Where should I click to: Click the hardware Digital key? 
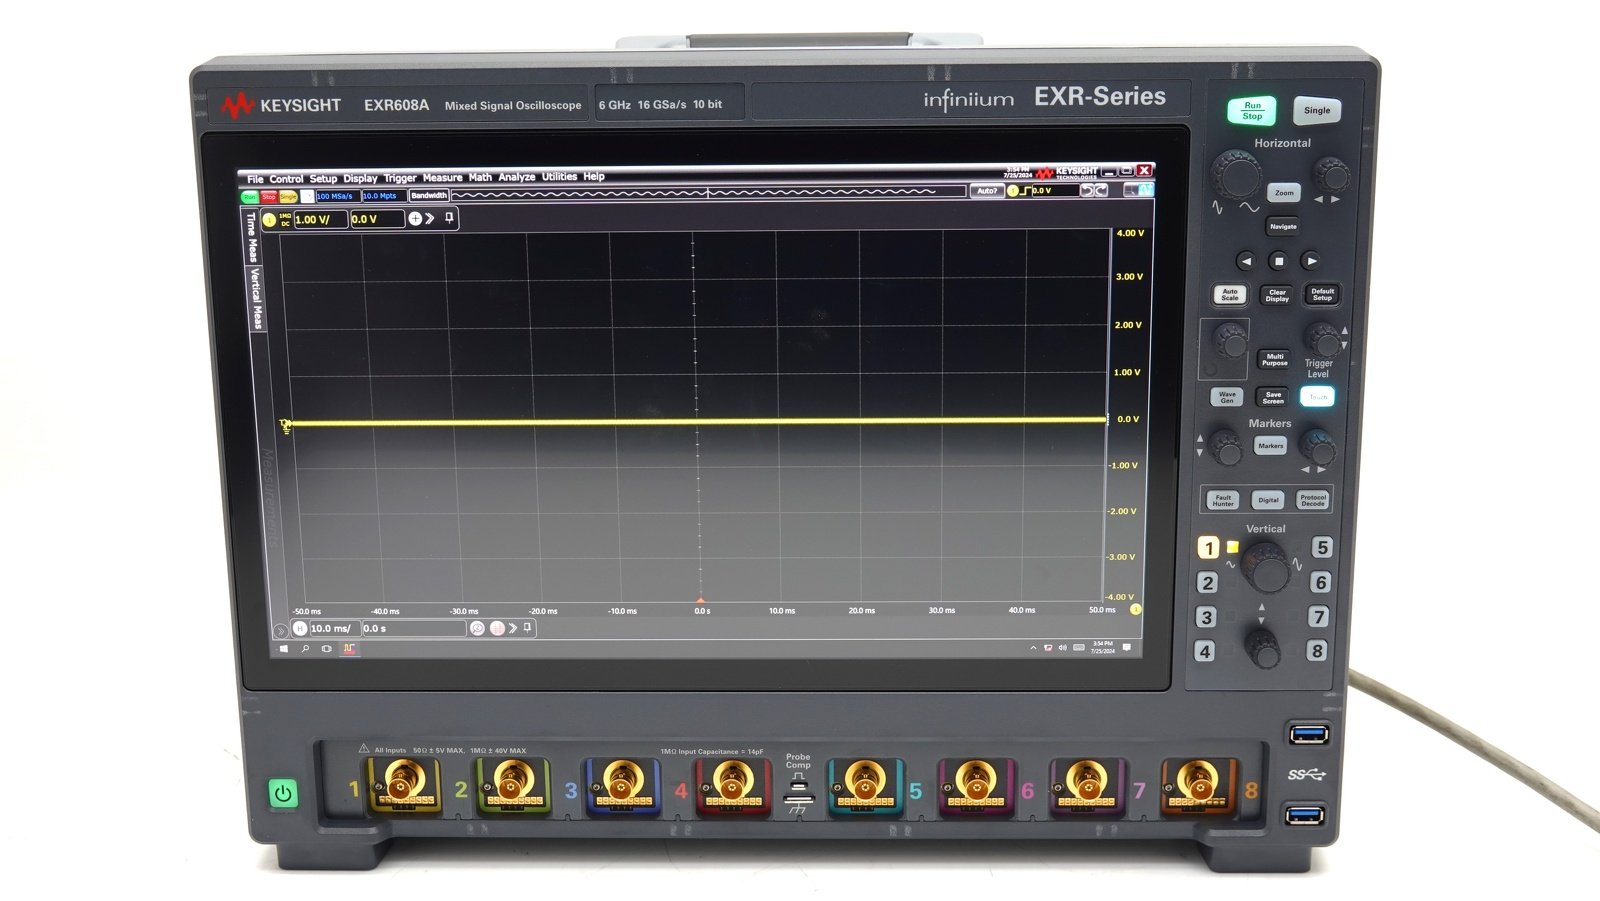tap(1268, 500)
